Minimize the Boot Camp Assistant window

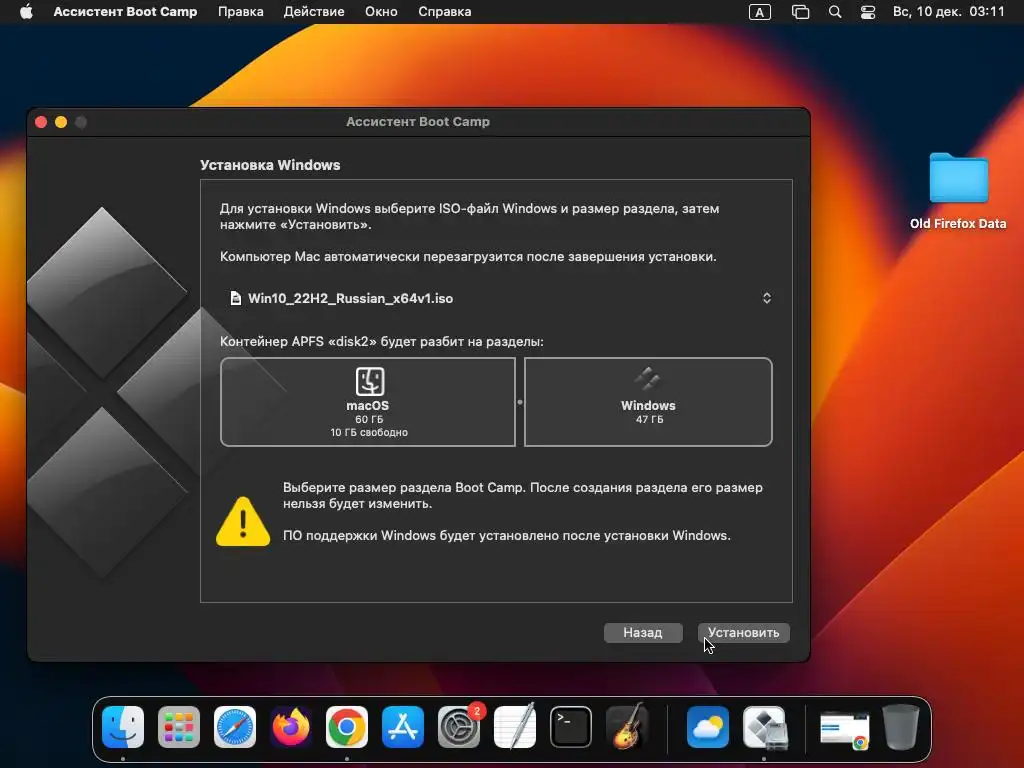point(61,122)
